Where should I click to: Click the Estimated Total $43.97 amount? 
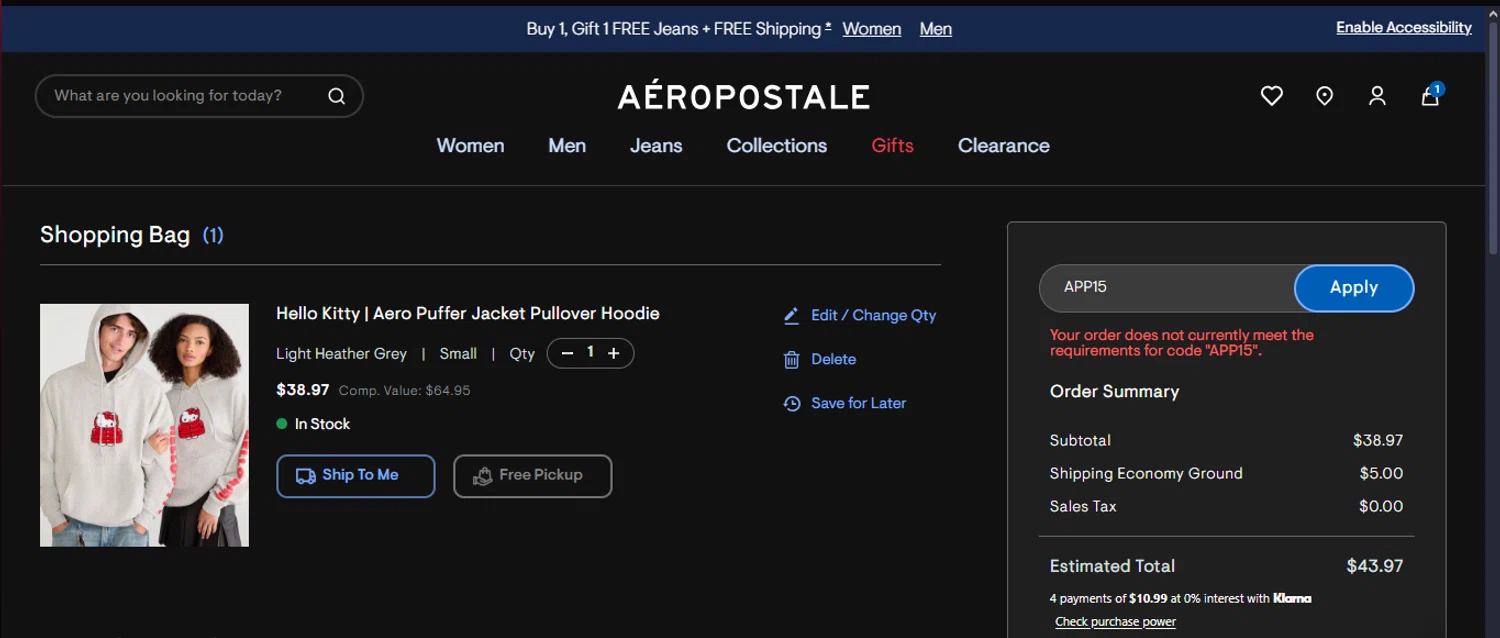click(1374, 566)
